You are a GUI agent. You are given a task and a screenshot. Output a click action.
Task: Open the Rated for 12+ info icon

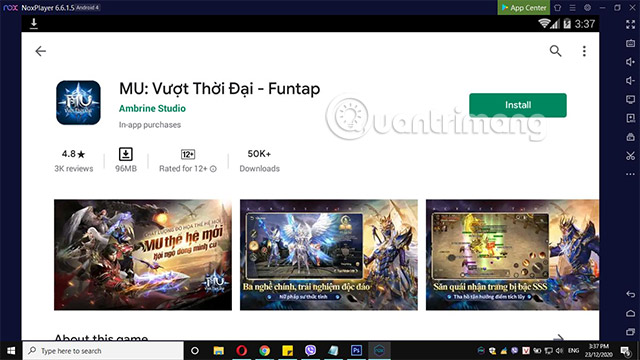tap(213, 169)
